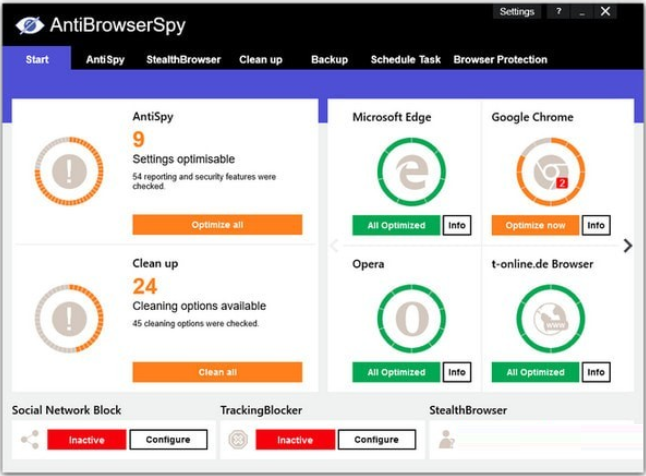
Task: Show previous browsers with left arrow
Action: click(x=334, y=246)
